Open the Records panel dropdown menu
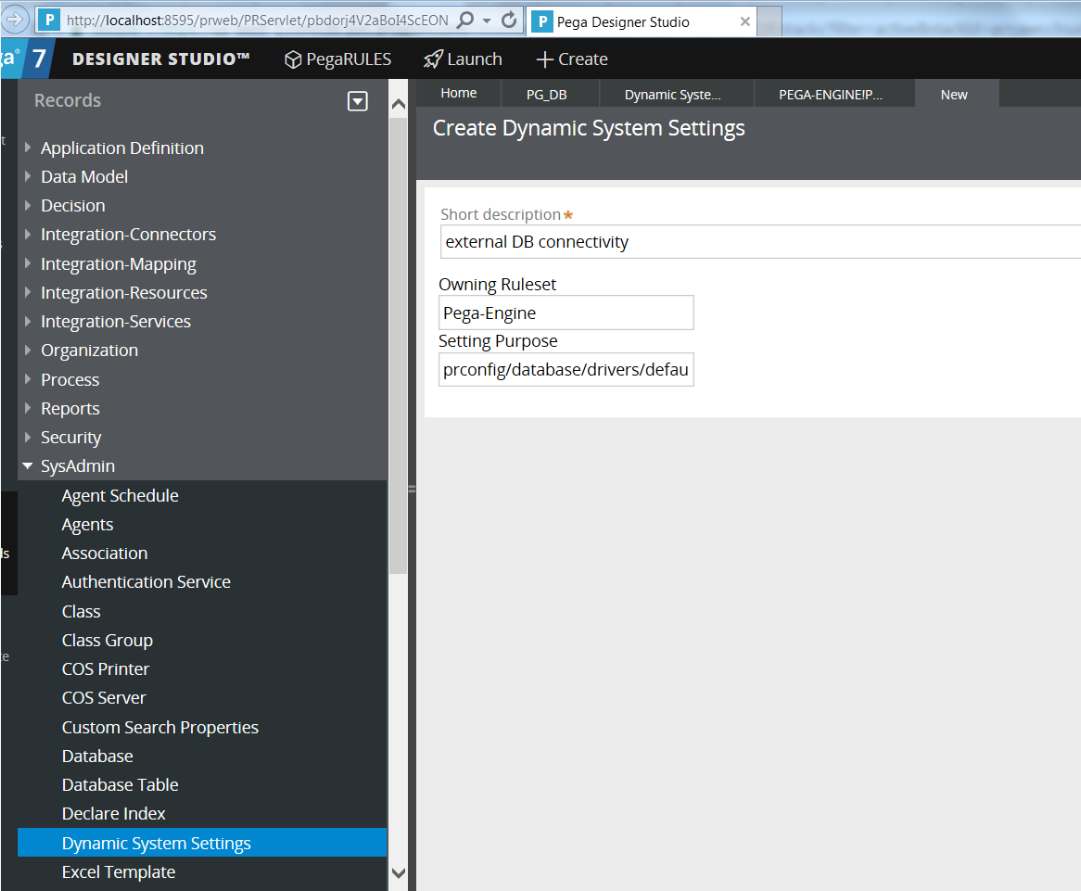 click(x=357, y=101)
